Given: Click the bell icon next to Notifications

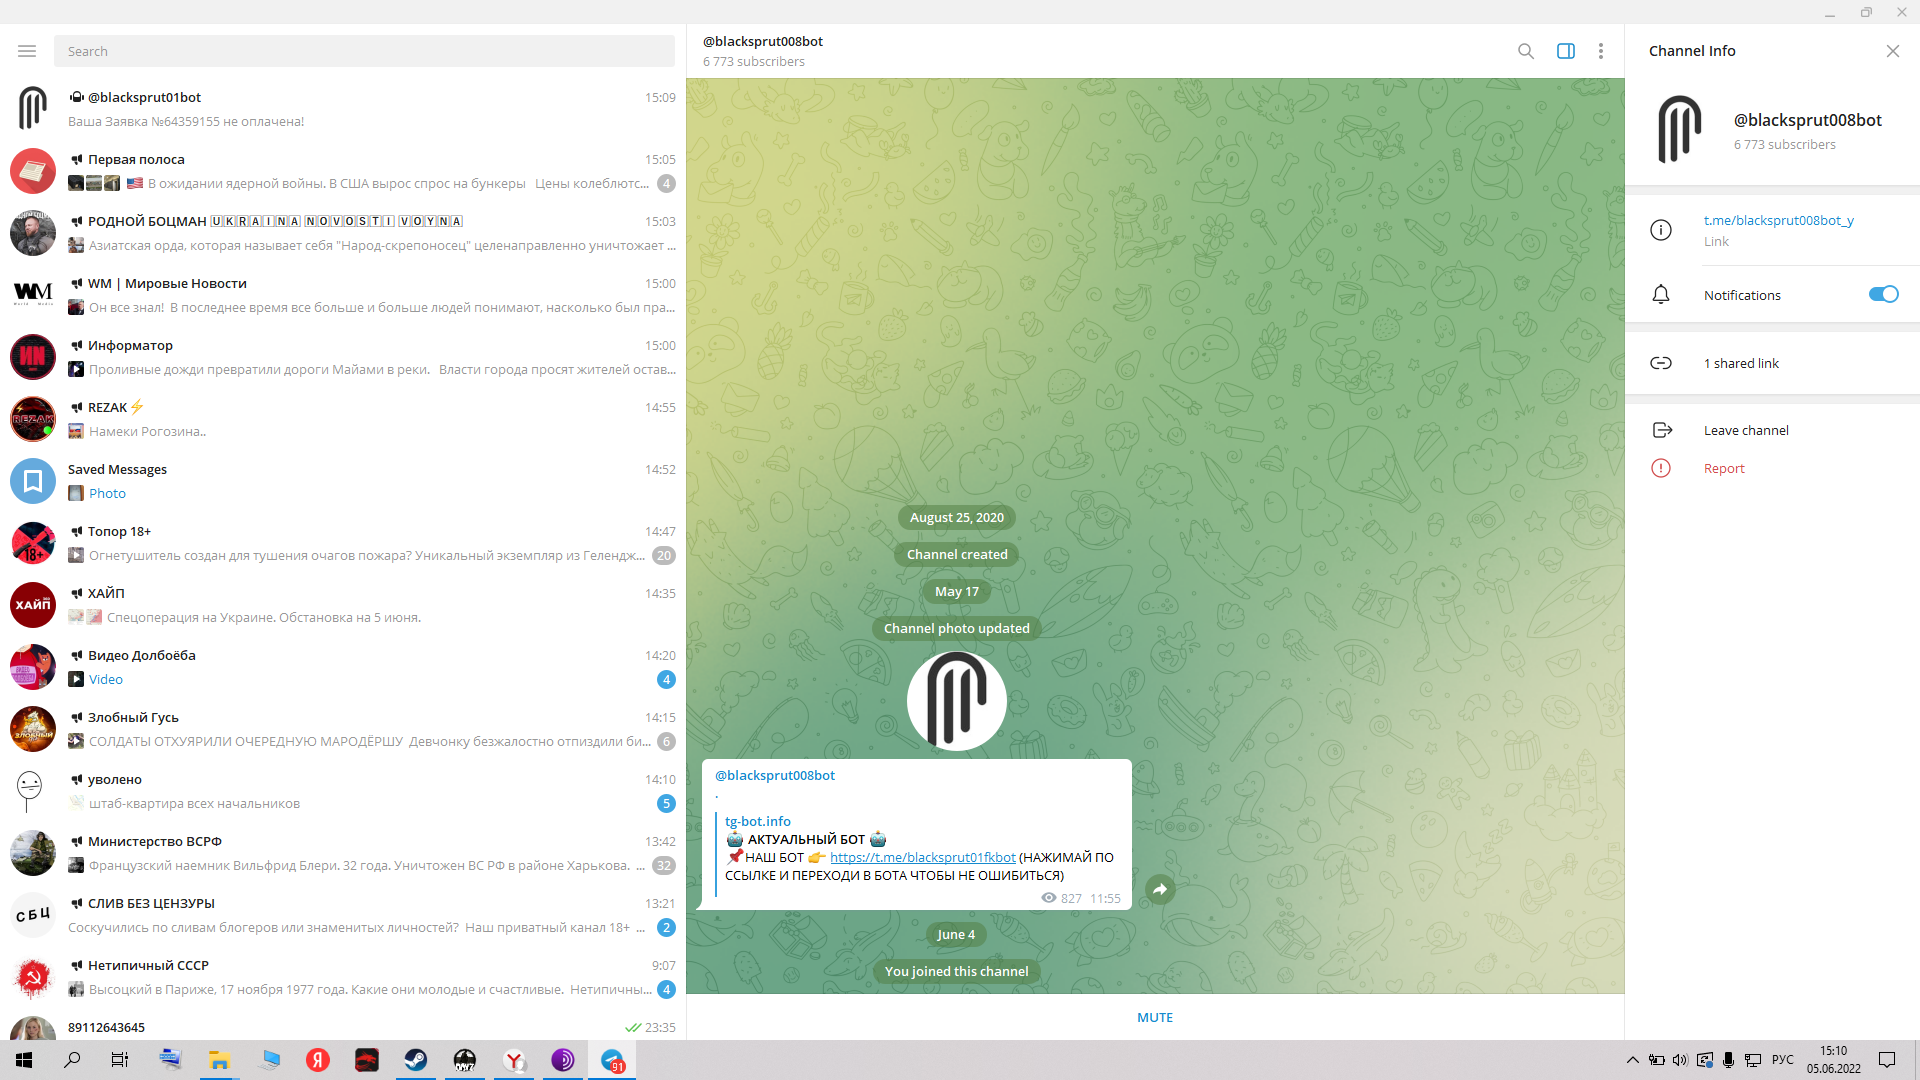Looking at the screenshot, I should (x=1661, y=295).
